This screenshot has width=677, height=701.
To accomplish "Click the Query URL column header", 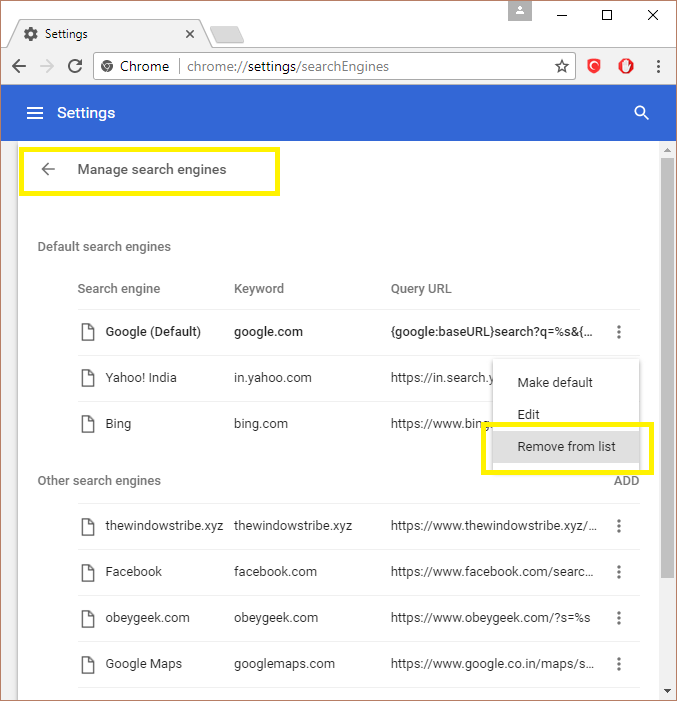I will (x=421, y=289).
